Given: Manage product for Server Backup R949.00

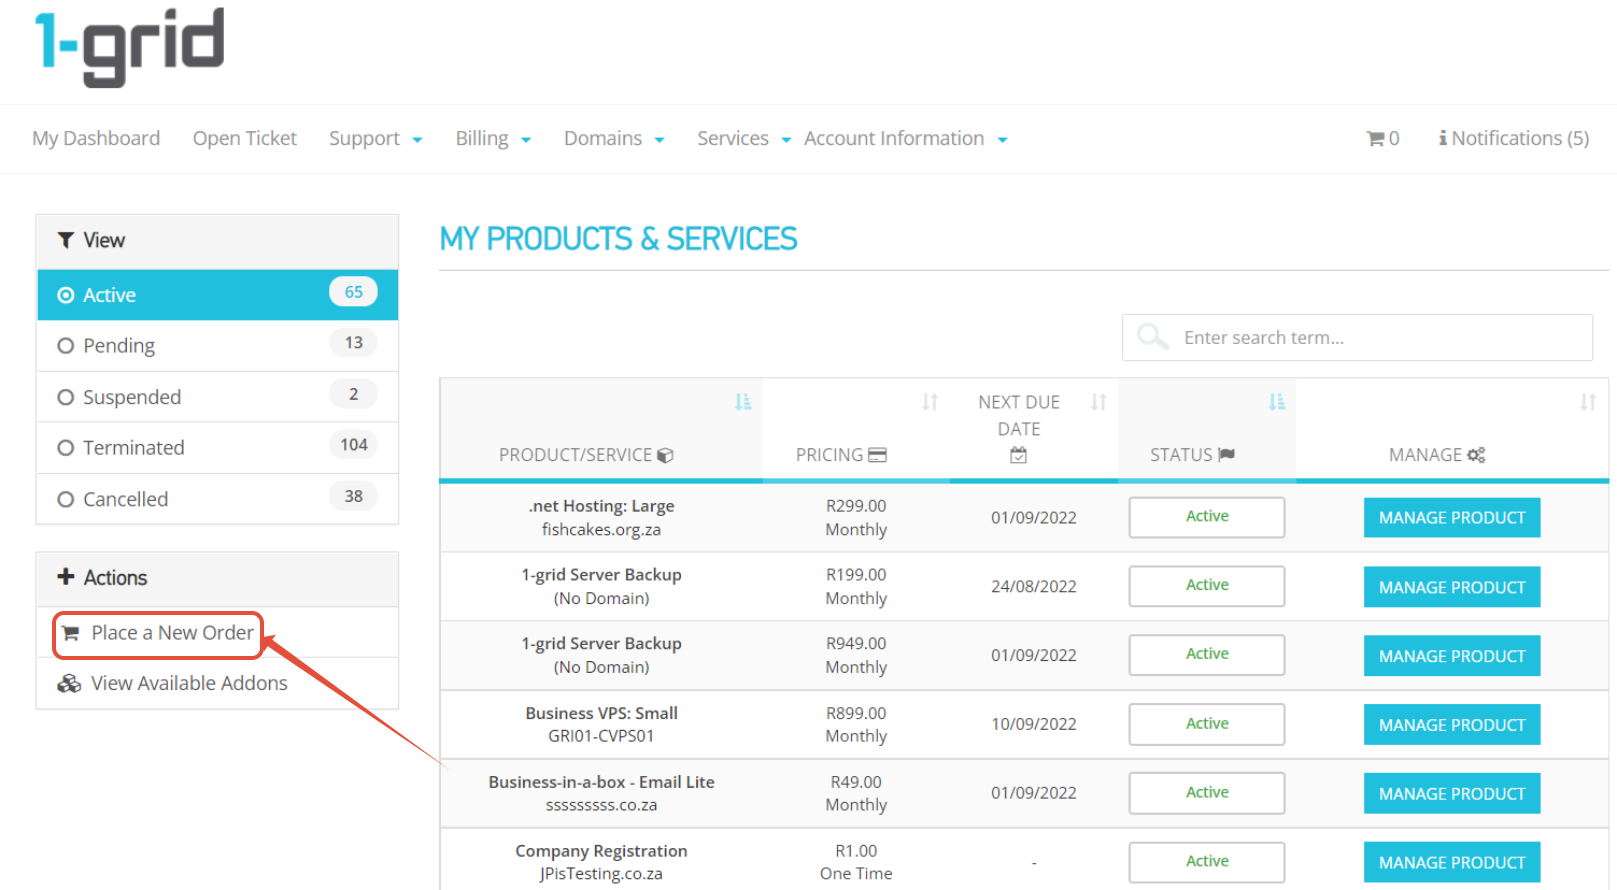Looking at the screenshot, I should tap(1452, 656).
